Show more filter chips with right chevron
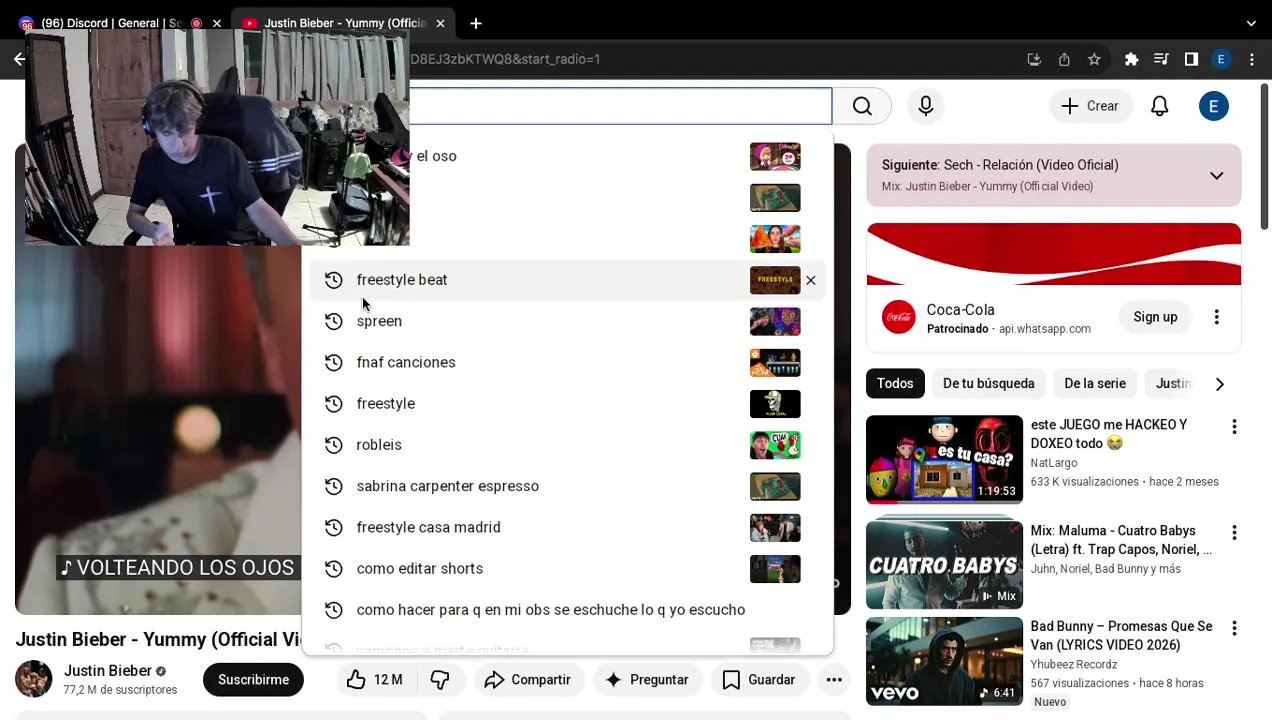The width and height of the screenshot is (1272, 720). (1219, 384)
